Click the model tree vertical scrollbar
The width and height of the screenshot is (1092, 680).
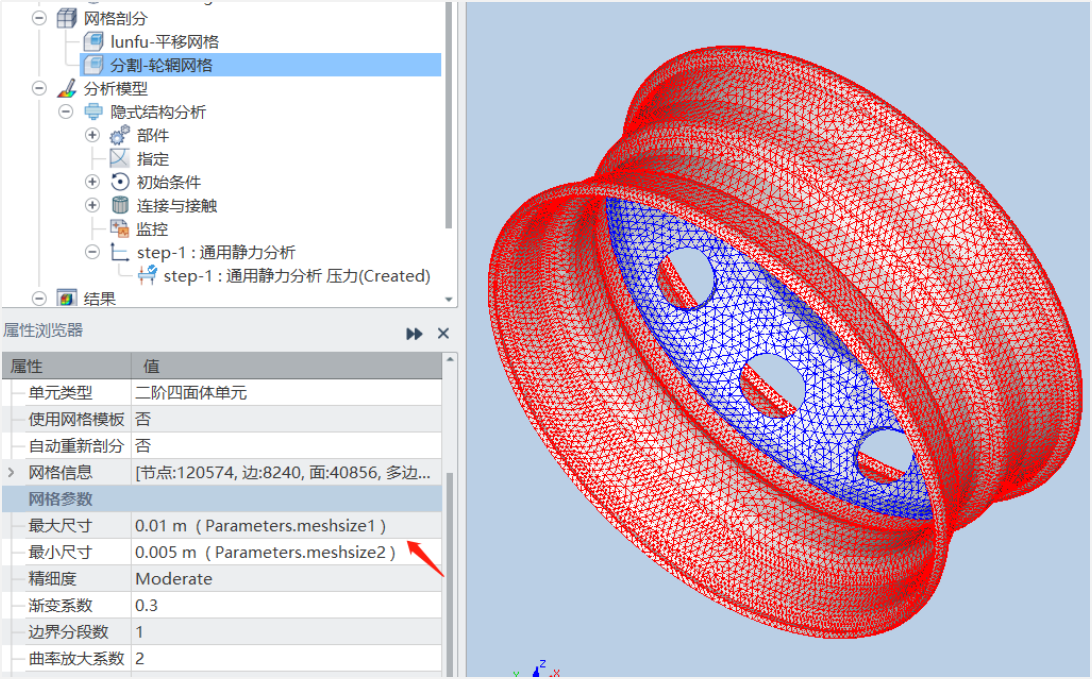tap(448, 115)
